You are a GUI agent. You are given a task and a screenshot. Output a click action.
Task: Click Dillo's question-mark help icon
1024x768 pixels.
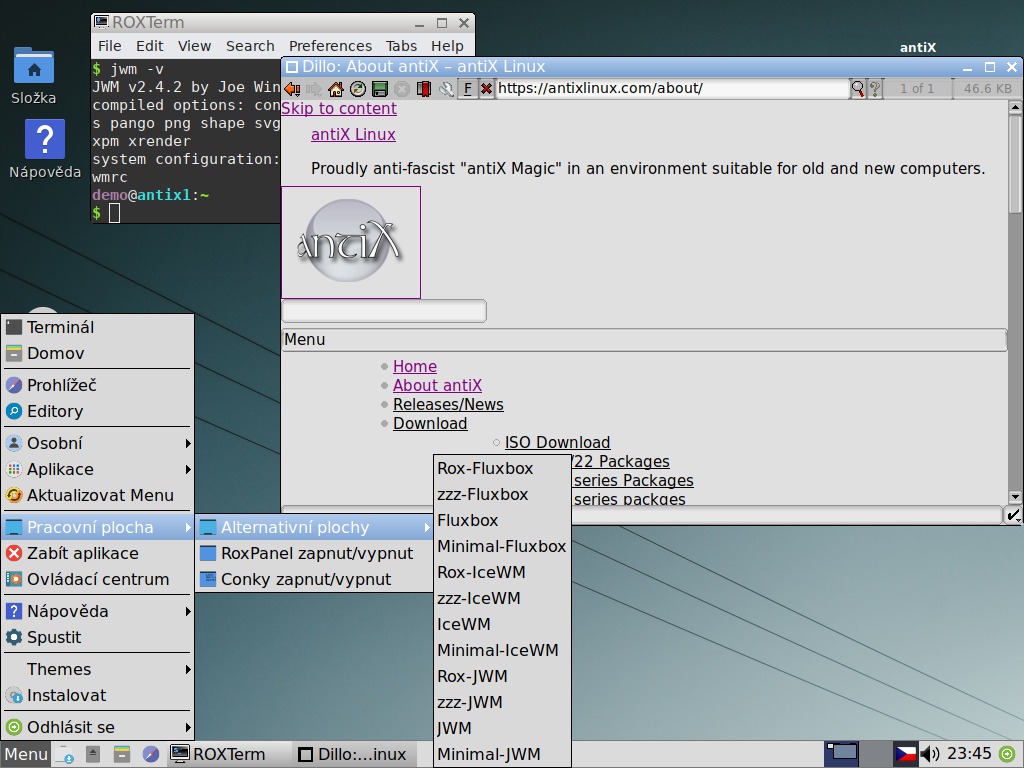click(875, 89)
